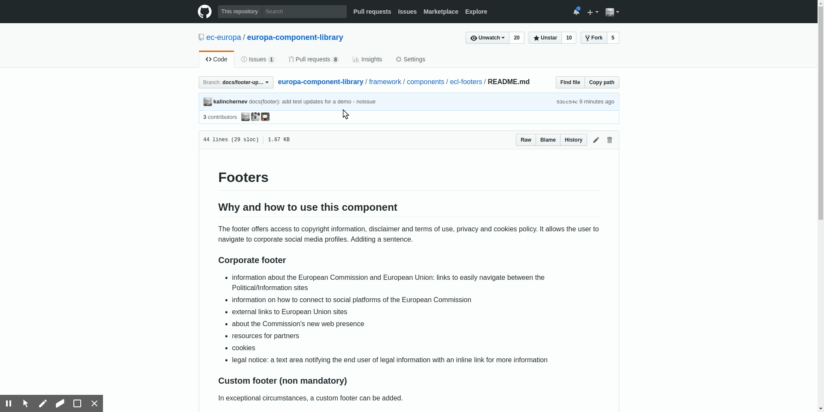Open the Blame view
This screenshot has width=824, height=412.
pos(548,140)
